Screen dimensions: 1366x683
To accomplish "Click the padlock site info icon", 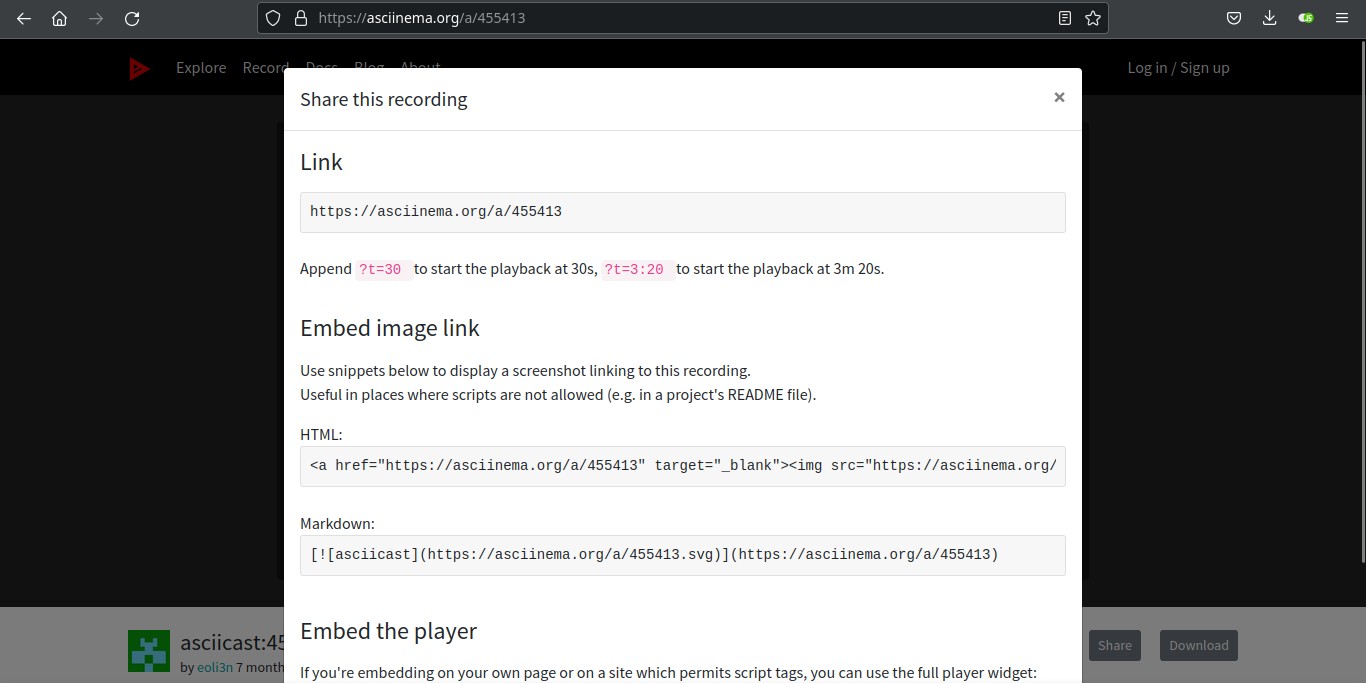I will tap(299, 18).
